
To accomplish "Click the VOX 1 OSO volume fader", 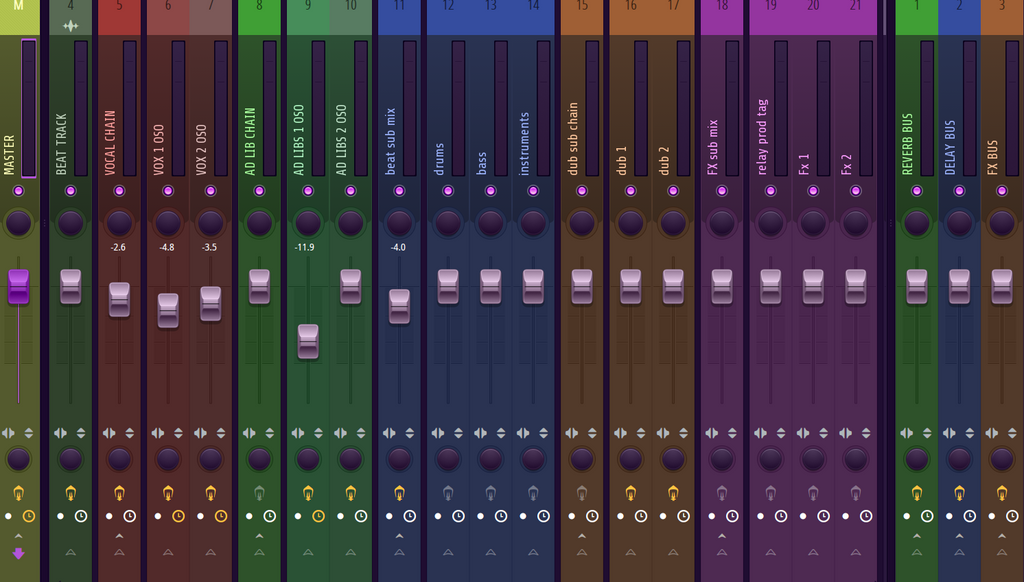I will coord(168,310).
